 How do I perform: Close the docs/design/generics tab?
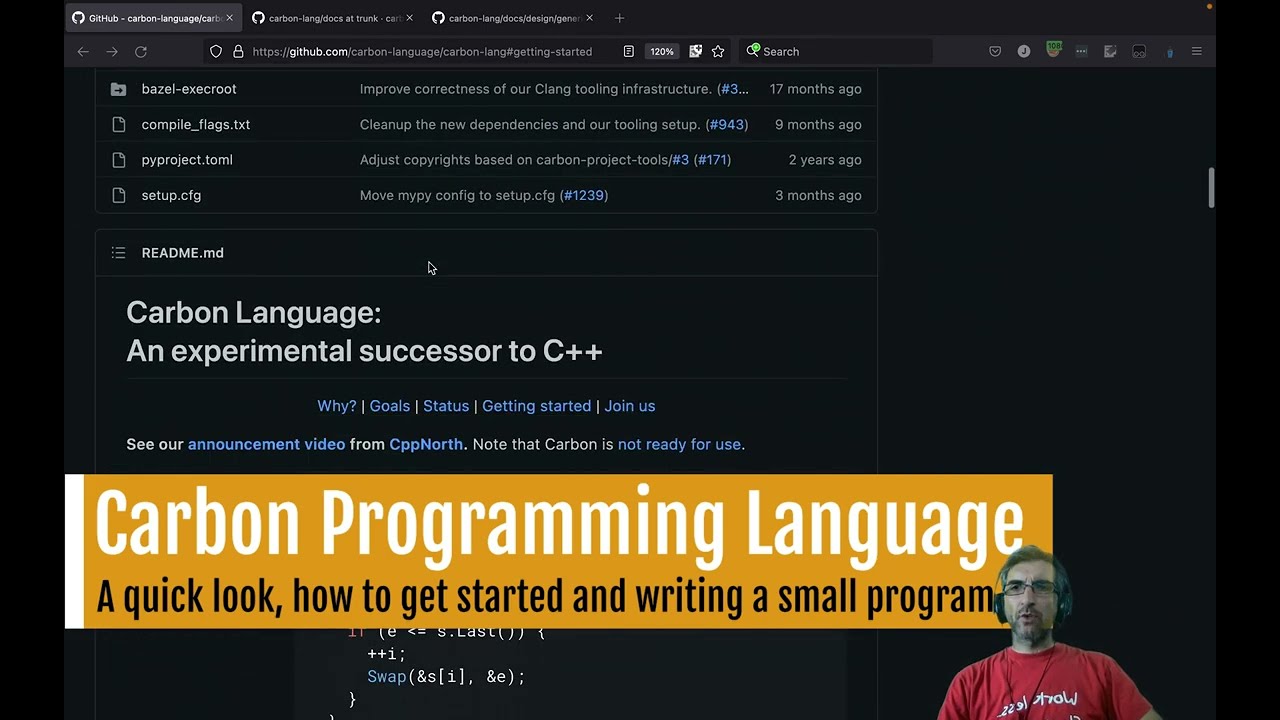pyautogui.click(x=589, y=18)
